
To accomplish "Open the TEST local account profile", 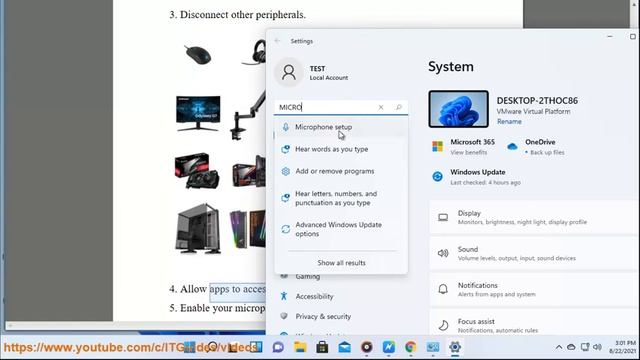I will [312, 73].
